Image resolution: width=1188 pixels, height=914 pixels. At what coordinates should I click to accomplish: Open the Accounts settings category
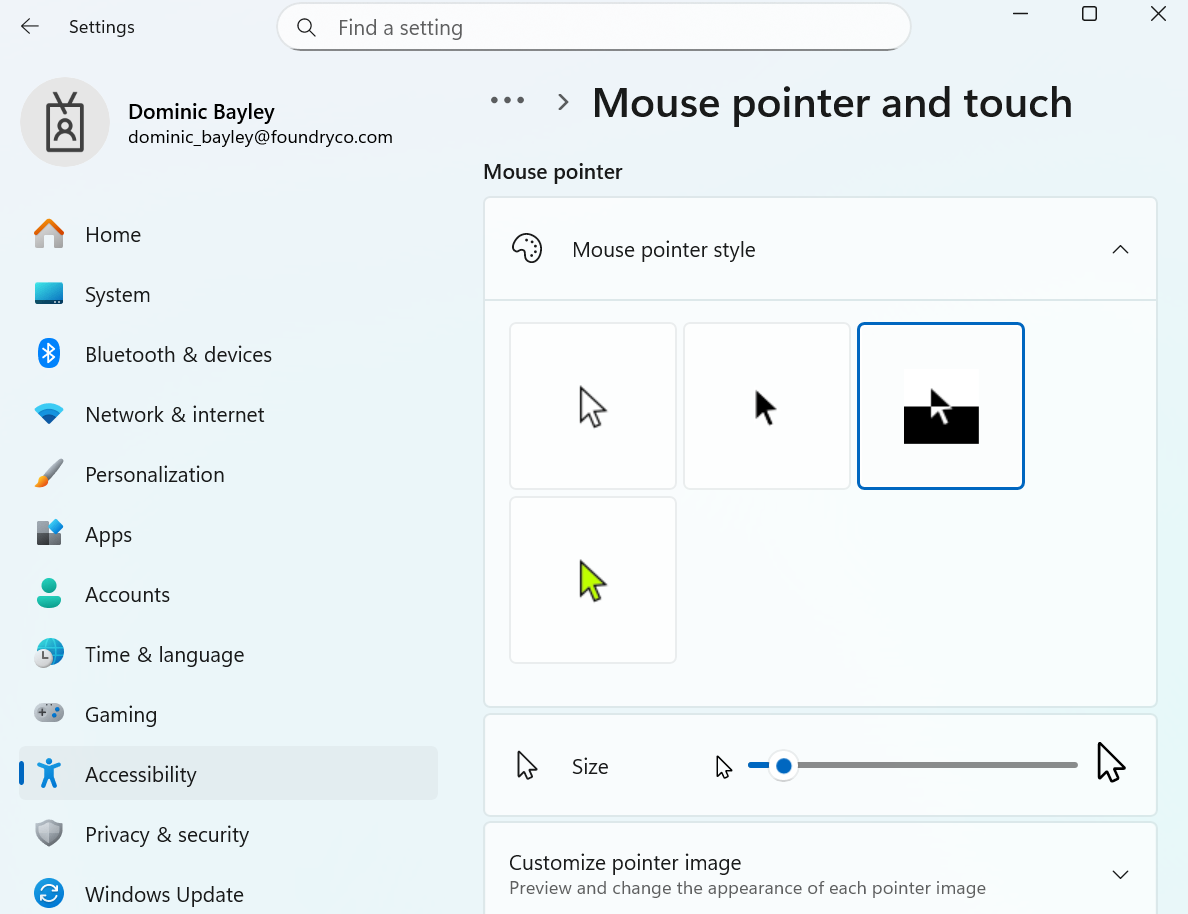127,595
